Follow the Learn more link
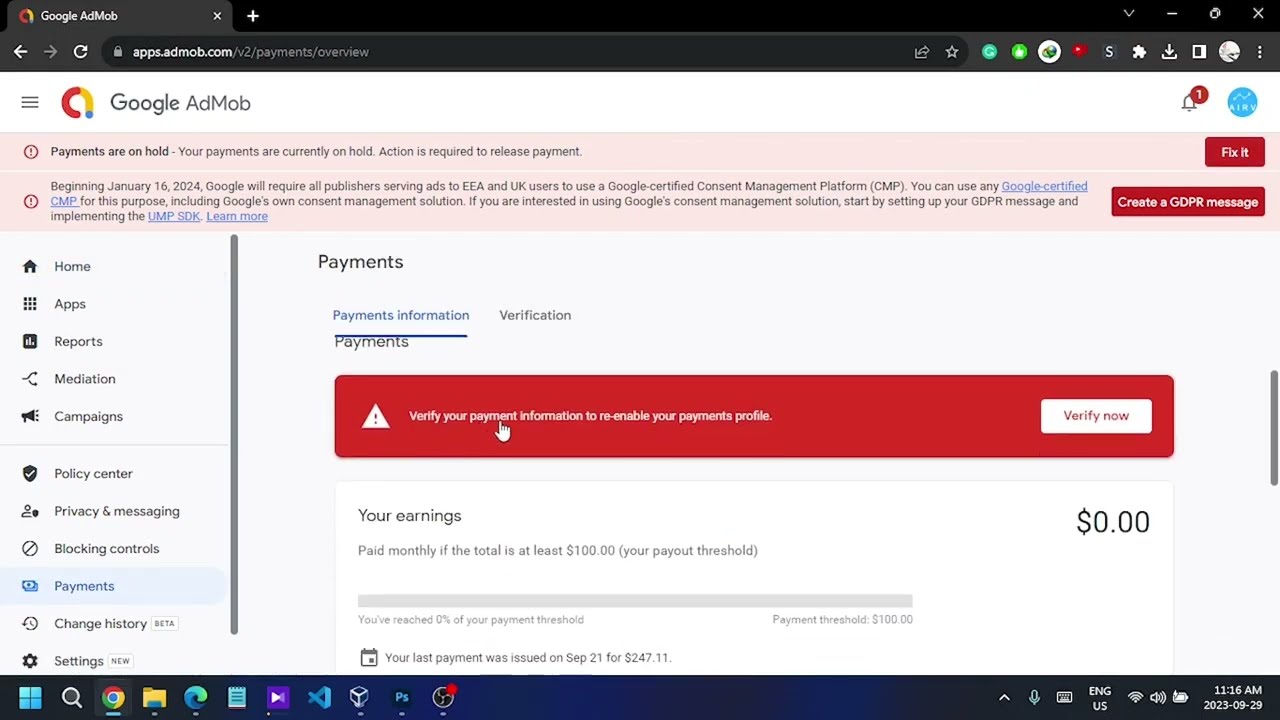The image size is (1280, 720). click(237, 216)
